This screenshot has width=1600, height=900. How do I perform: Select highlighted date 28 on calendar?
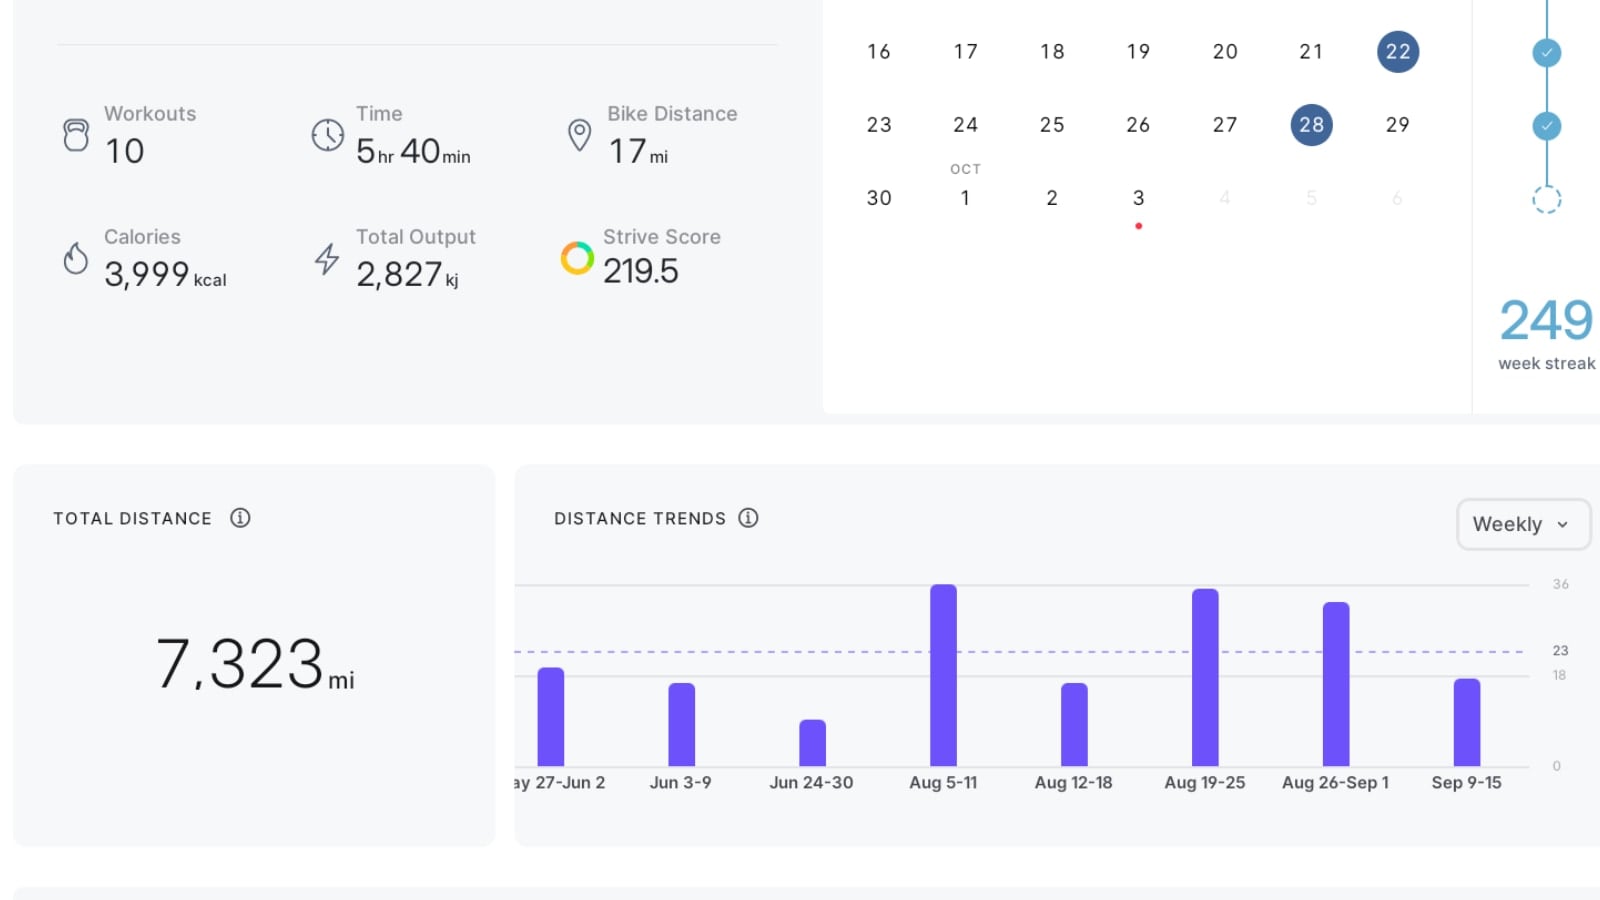click(x=1311, y=125)
